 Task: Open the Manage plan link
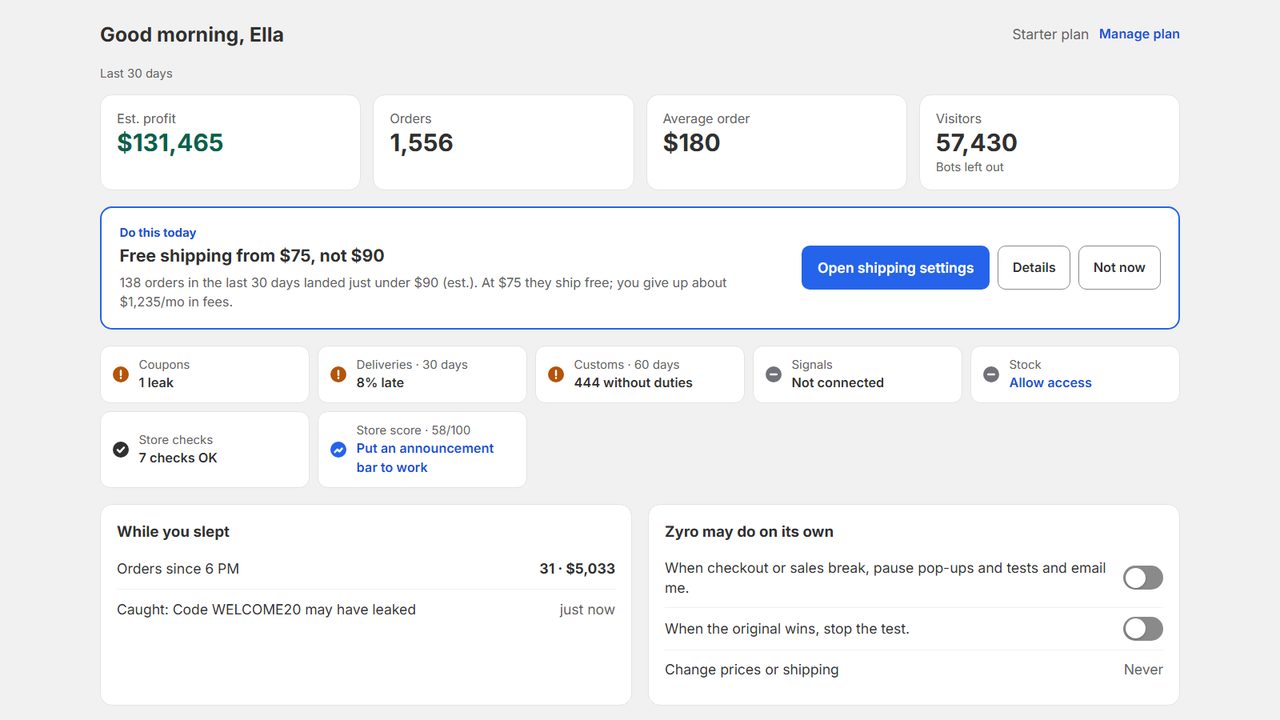pos(1139,34)
